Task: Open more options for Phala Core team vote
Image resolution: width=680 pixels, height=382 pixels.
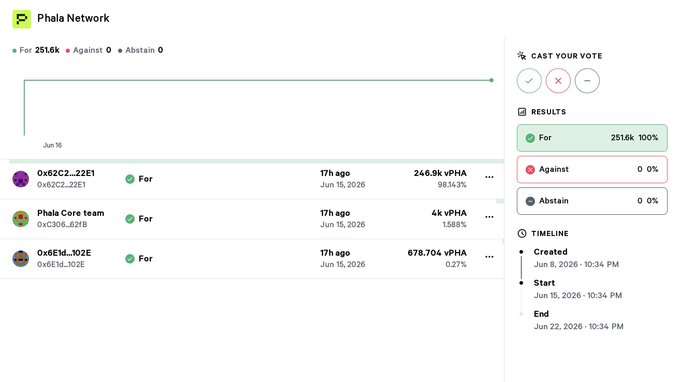Action: click(489, 217)
